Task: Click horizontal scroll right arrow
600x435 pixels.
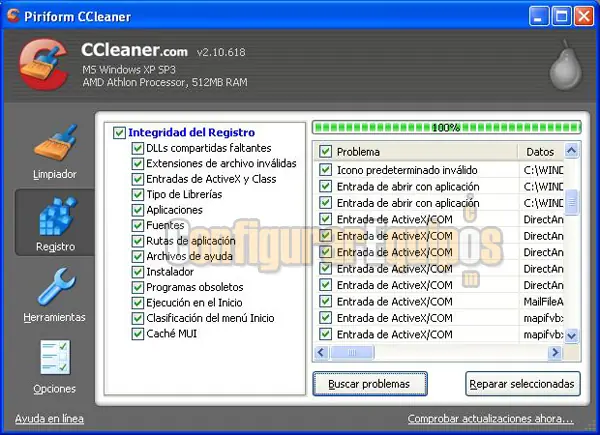Action: point(554,352)
